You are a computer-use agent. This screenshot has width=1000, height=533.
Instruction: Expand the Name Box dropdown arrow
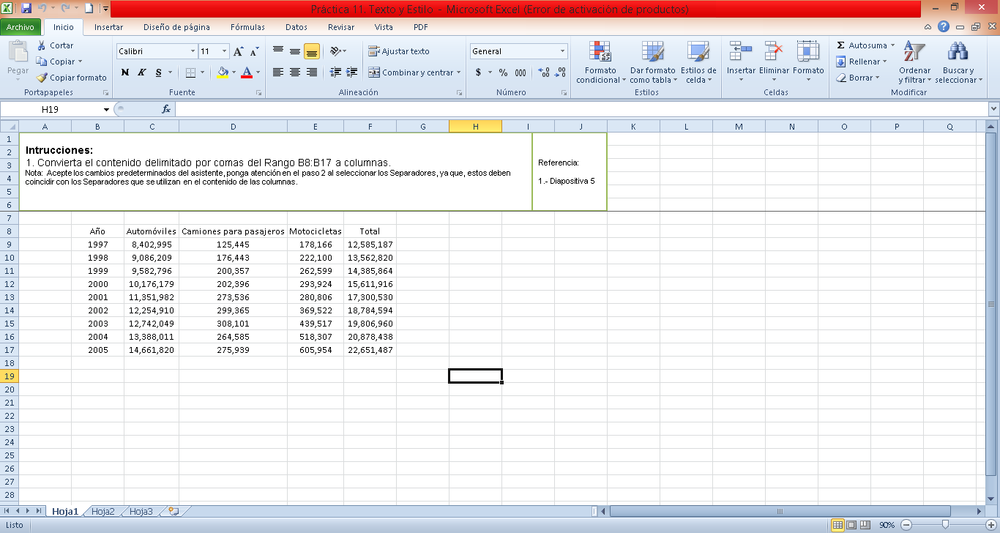[x=106, y=109]
